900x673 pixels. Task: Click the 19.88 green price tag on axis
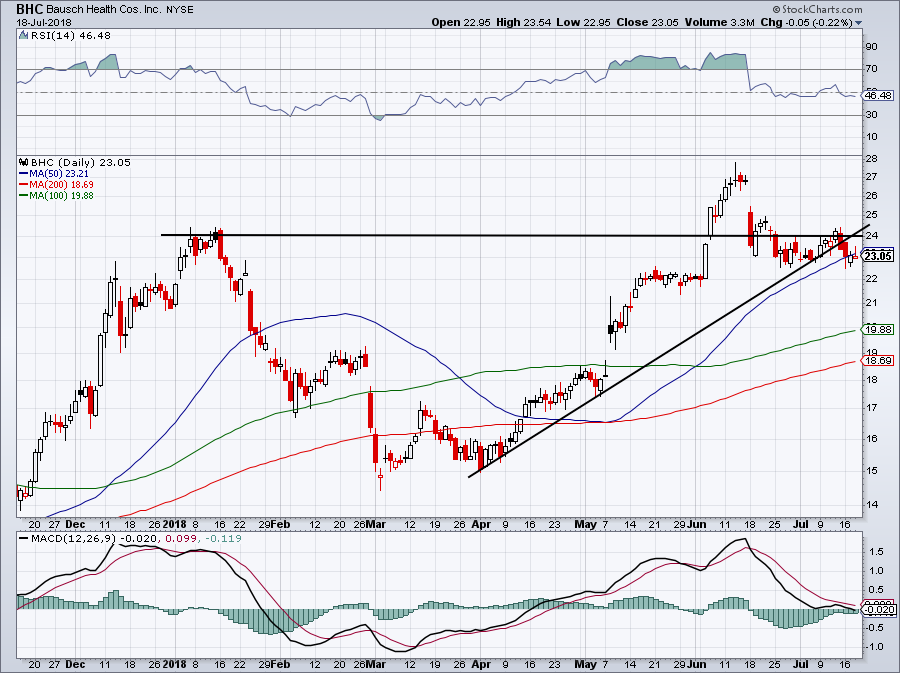[878, 329]
